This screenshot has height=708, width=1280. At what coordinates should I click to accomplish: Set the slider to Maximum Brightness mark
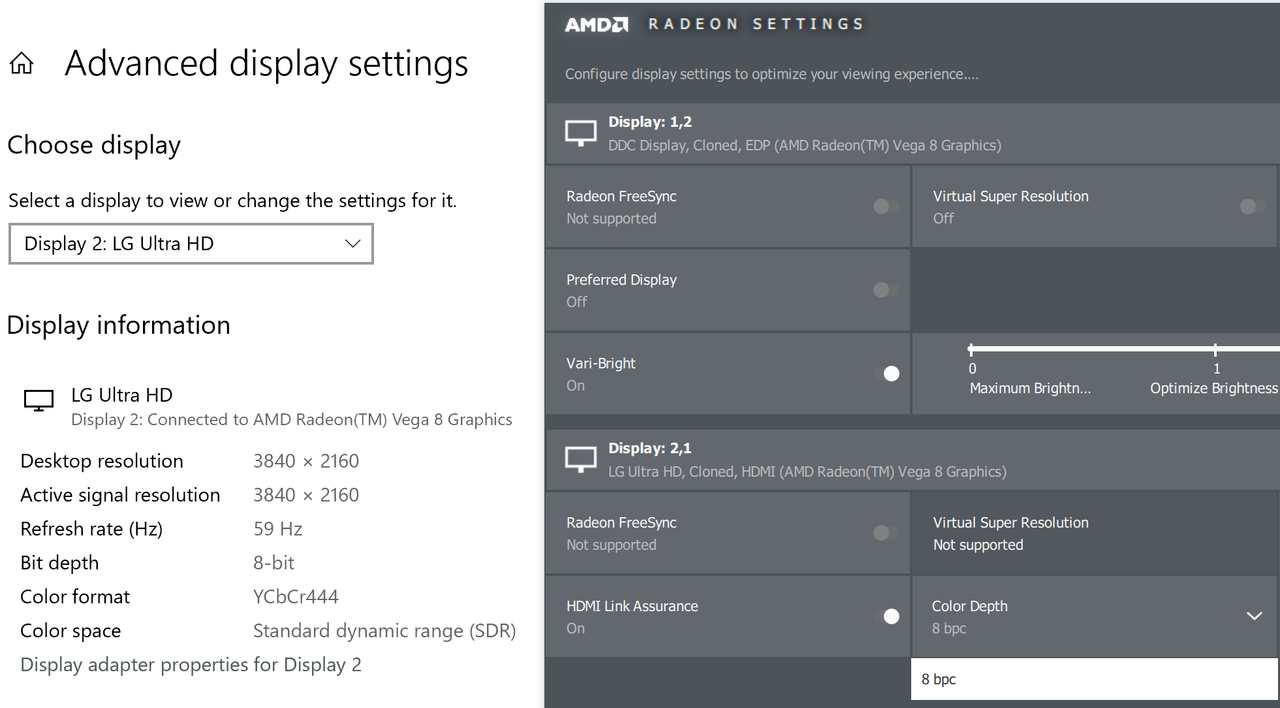[x=971, y=350]
